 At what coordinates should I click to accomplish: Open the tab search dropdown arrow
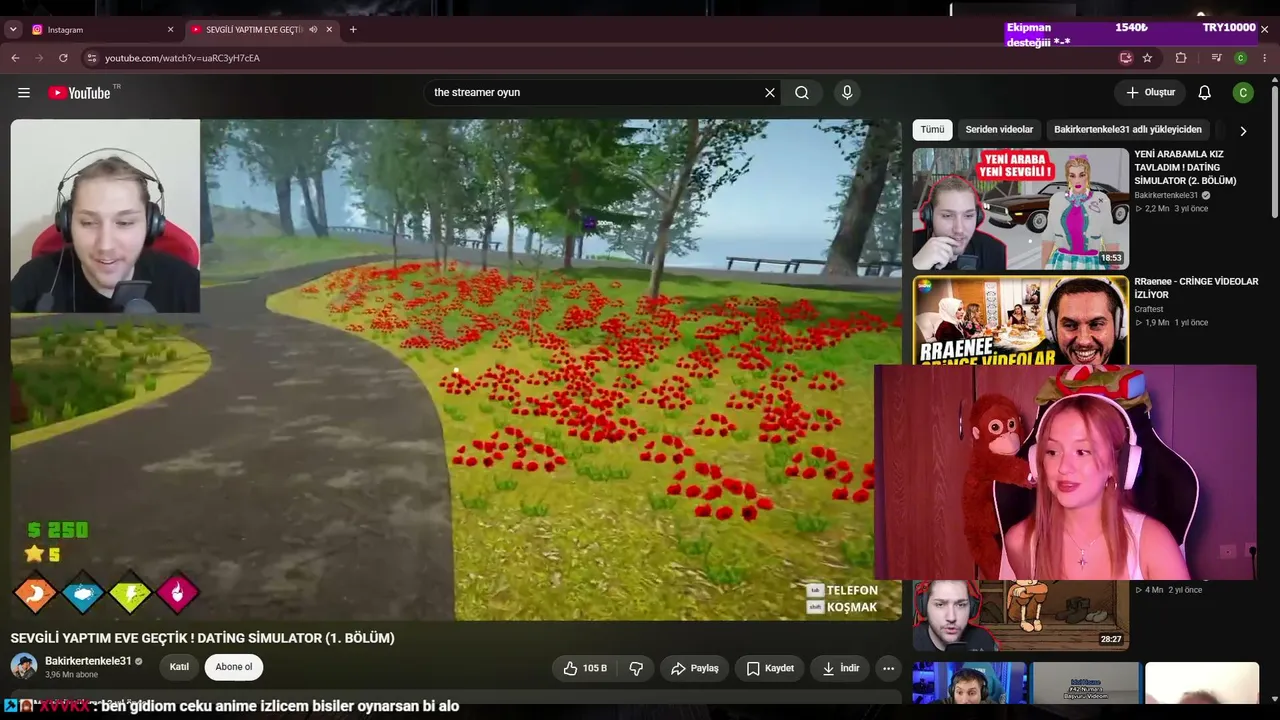(x=13, y=30)
